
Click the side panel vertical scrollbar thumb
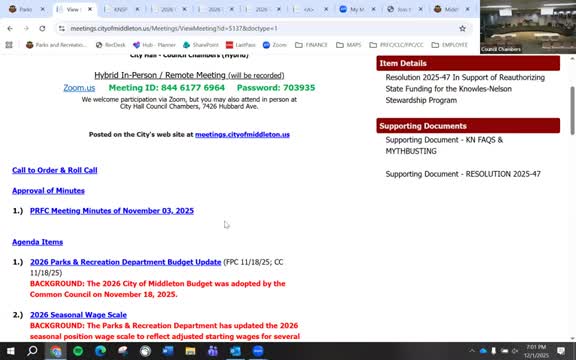tap(572, 110)
